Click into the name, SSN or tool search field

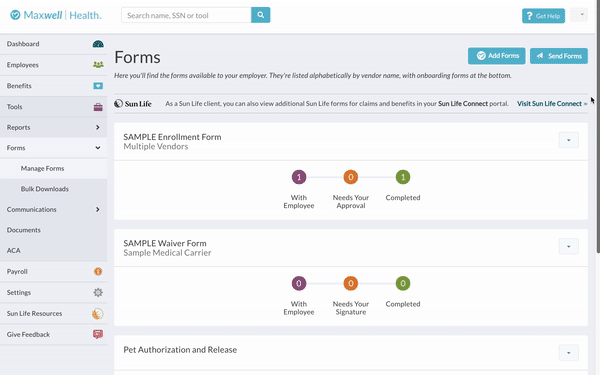pyautogui.click(x=186, y=15)
